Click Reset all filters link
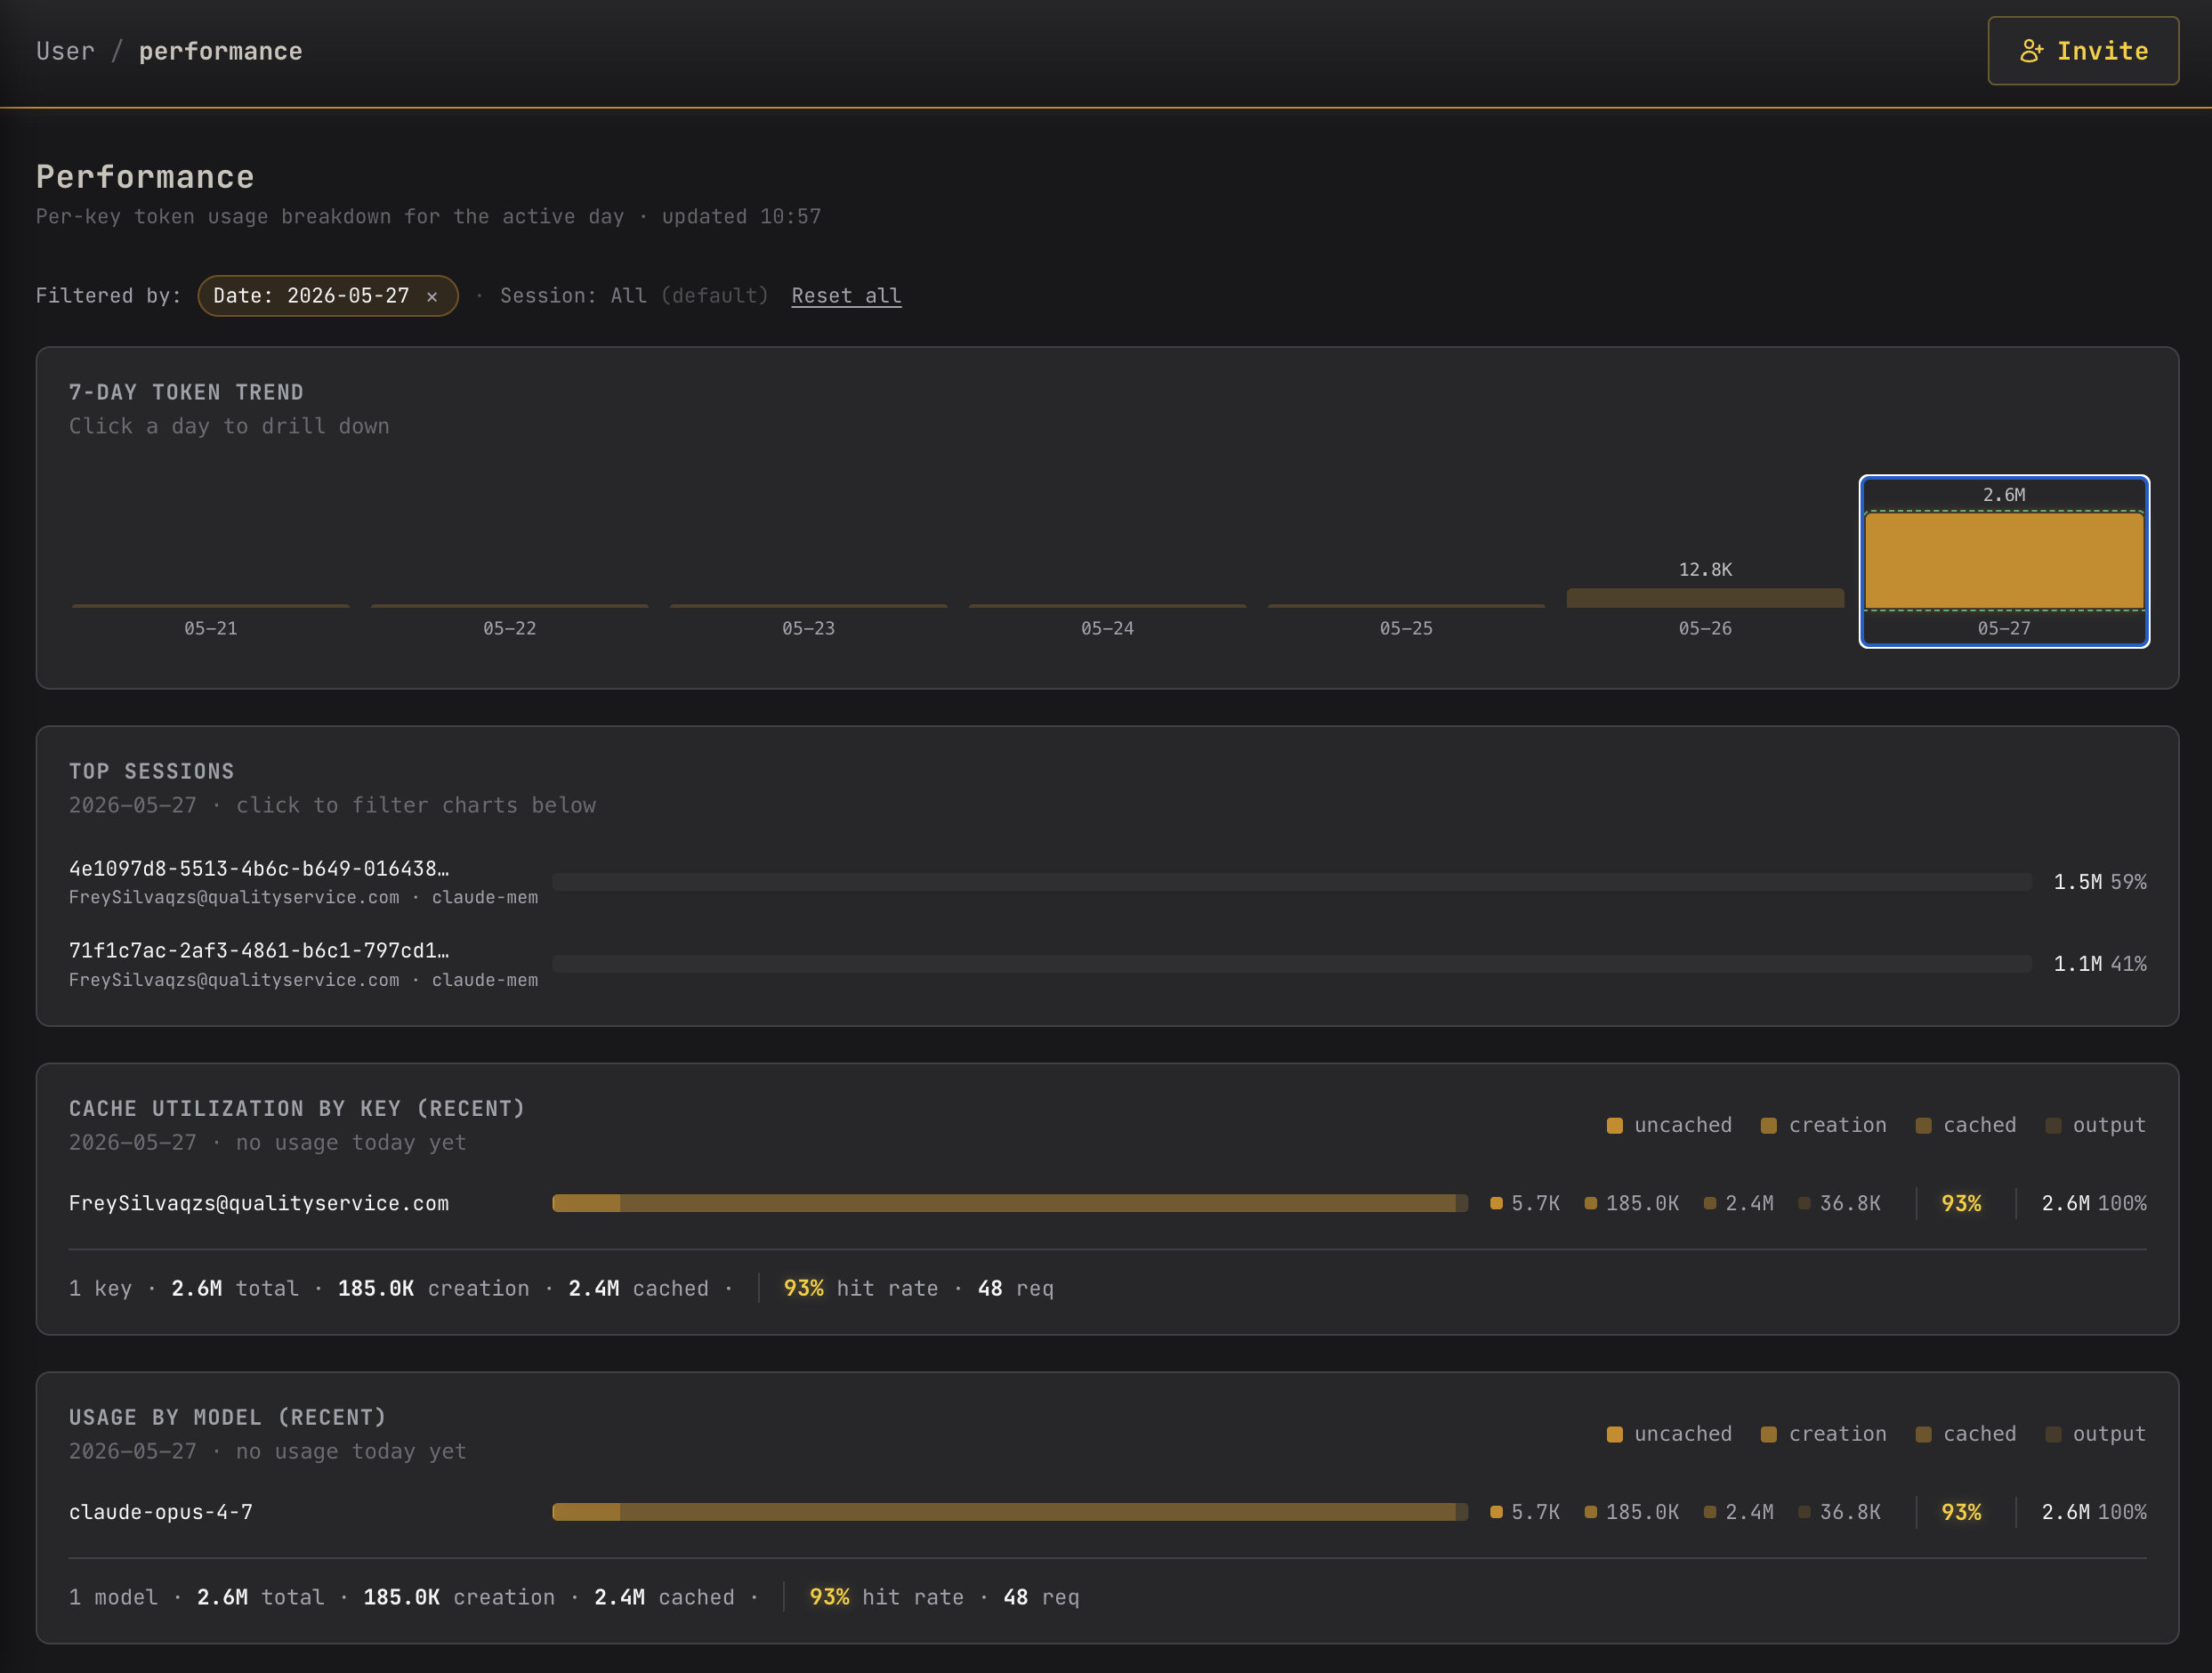The image size is (2212, 1673). pyautogui.click(x=846, y=296)
